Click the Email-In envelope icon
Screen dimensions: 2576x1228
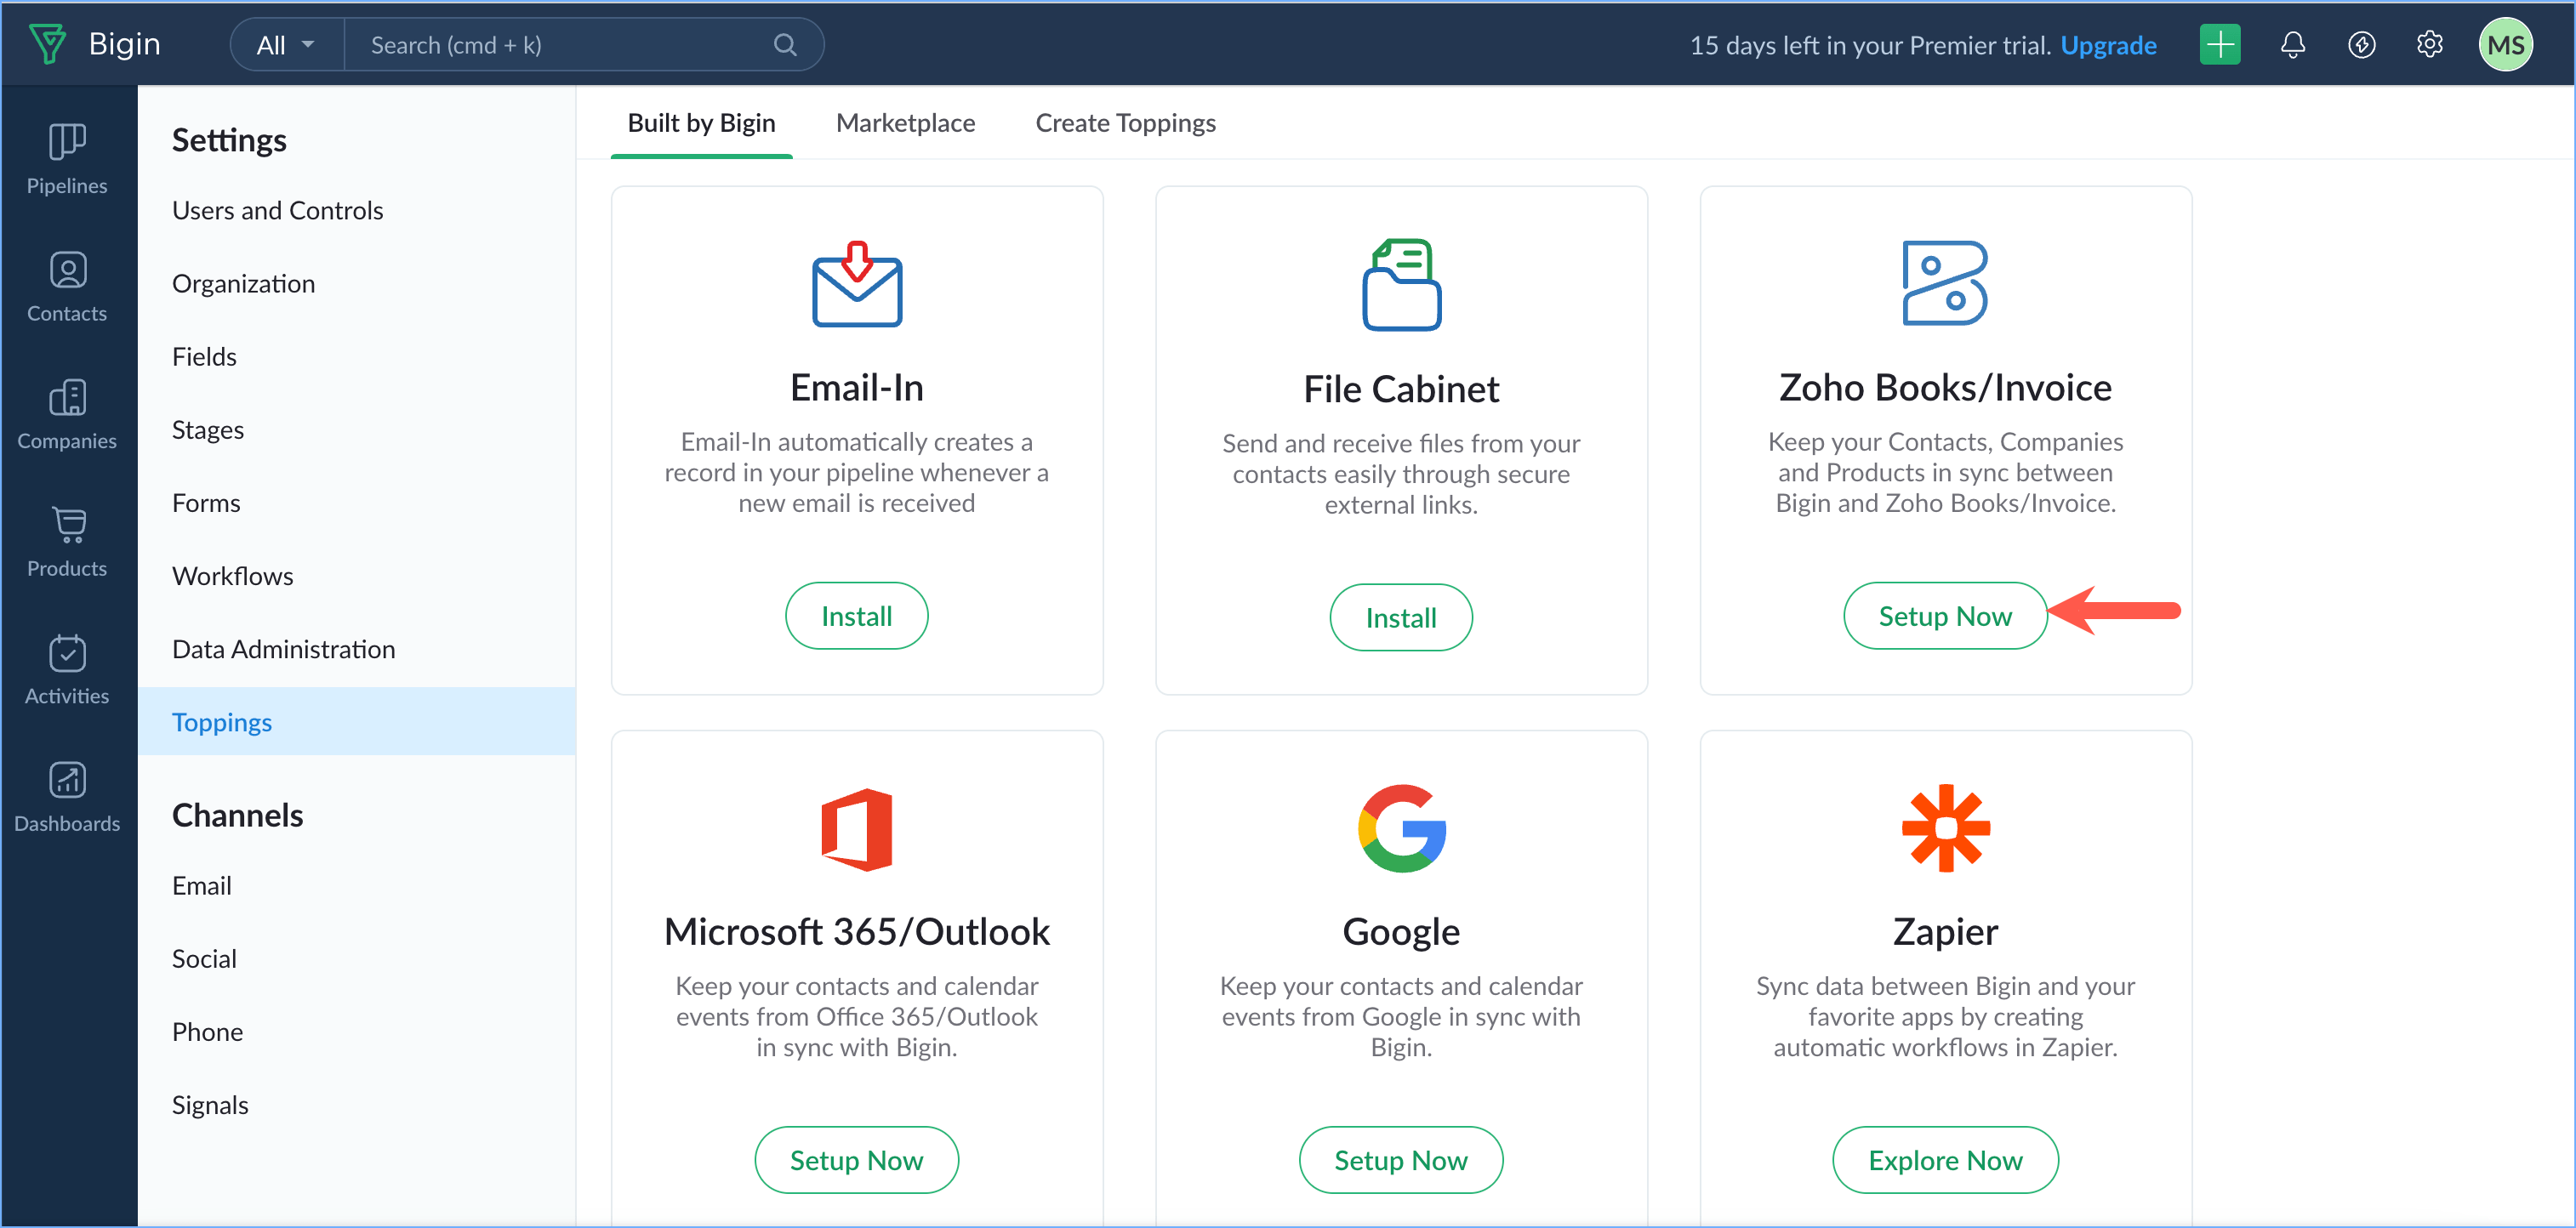[857, 284]
